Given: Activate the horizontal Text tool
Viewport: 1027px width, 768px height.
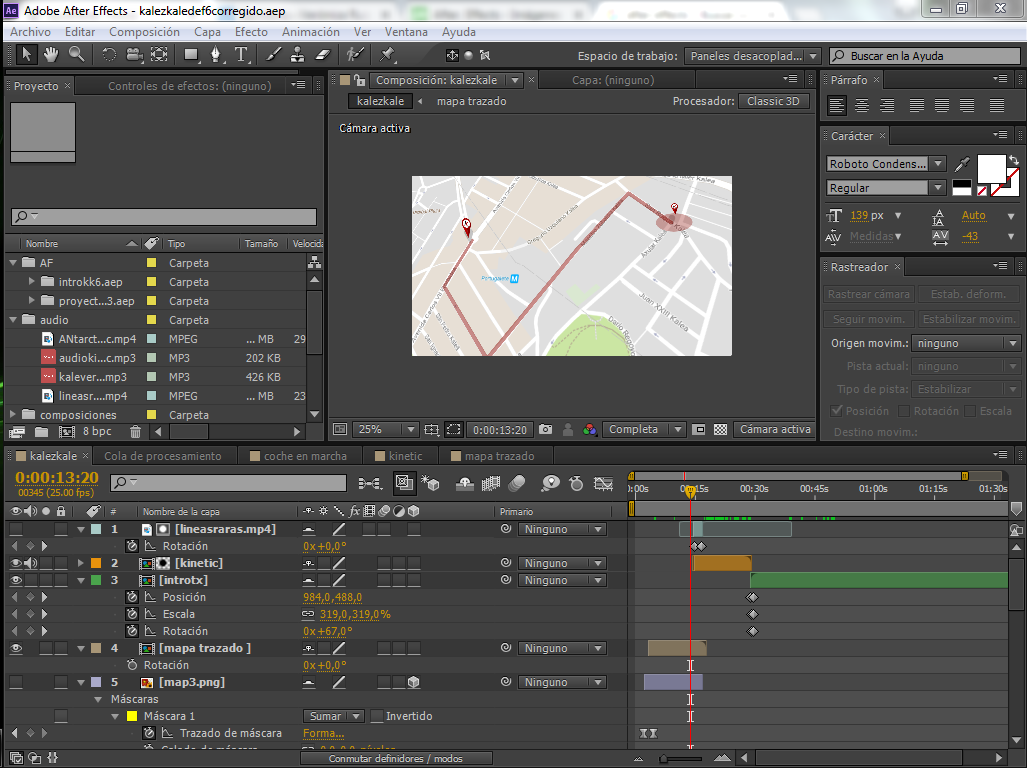Looking at the screenshot, I should tap(242, 55).
